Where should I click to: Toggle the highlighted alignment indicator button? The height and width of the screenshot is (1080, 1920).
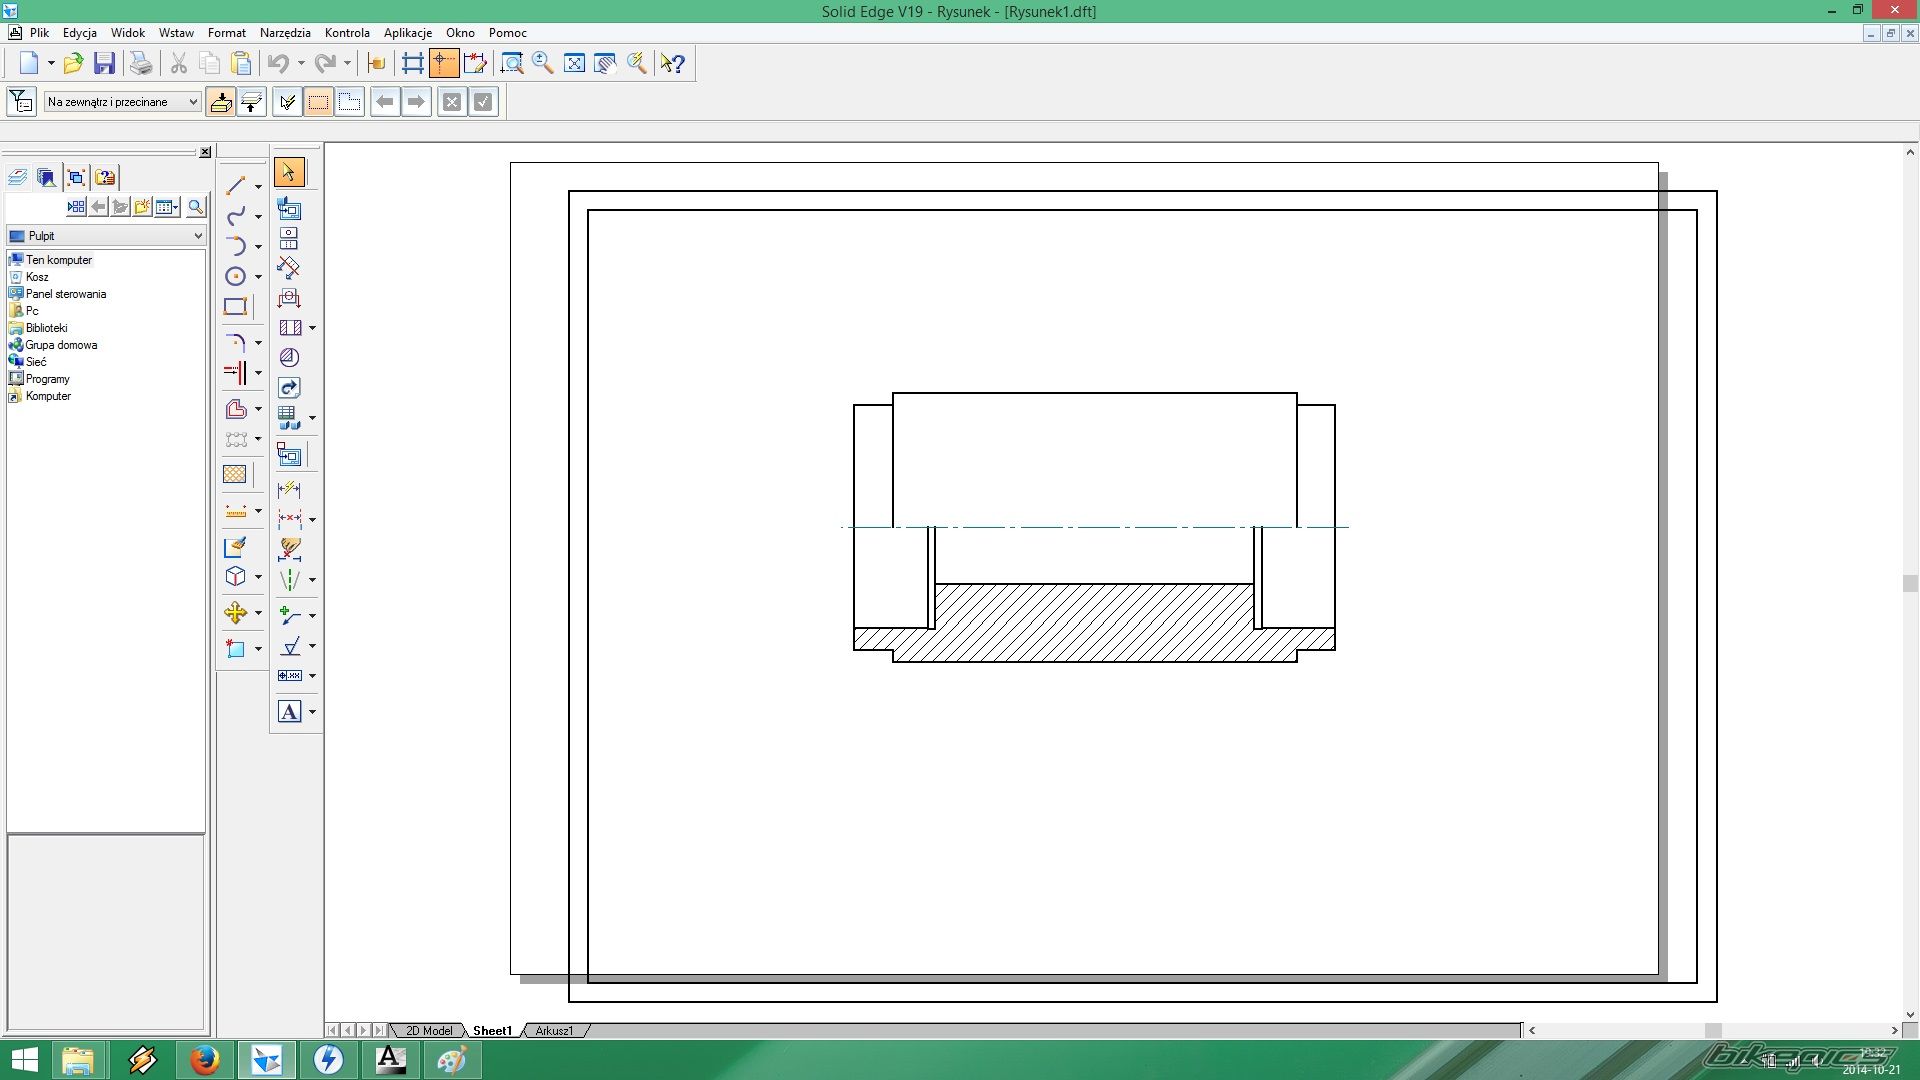click(444, 64)
